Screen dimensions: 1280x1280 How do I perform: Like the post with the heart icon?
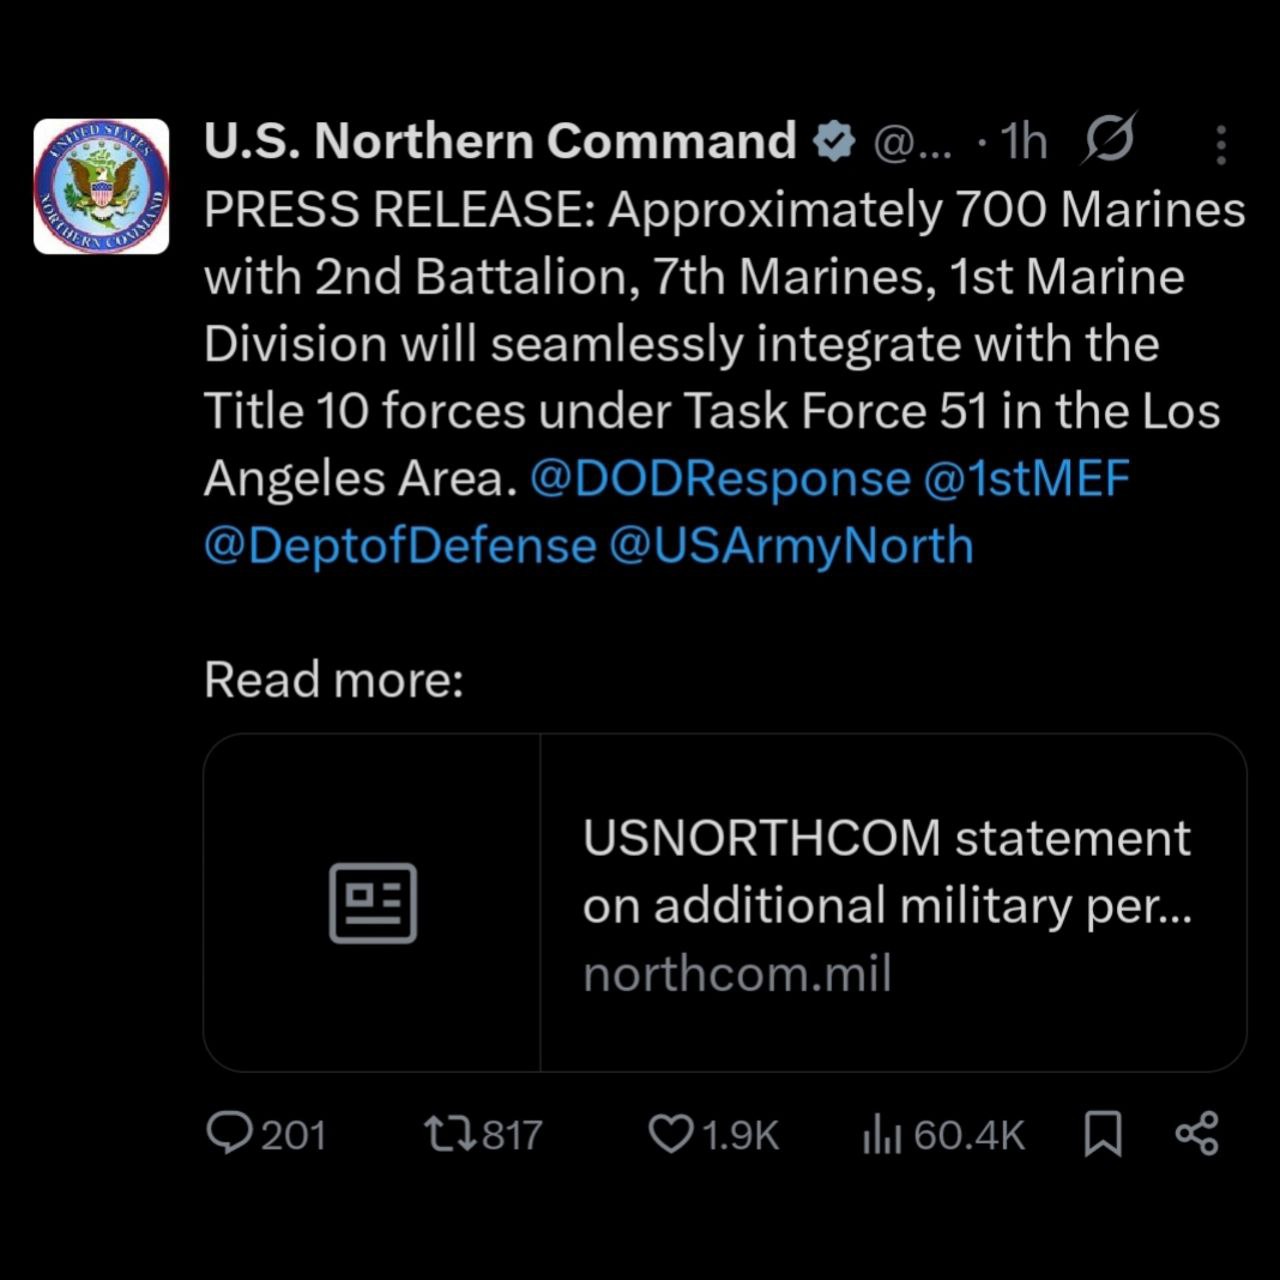(670, 1134)
